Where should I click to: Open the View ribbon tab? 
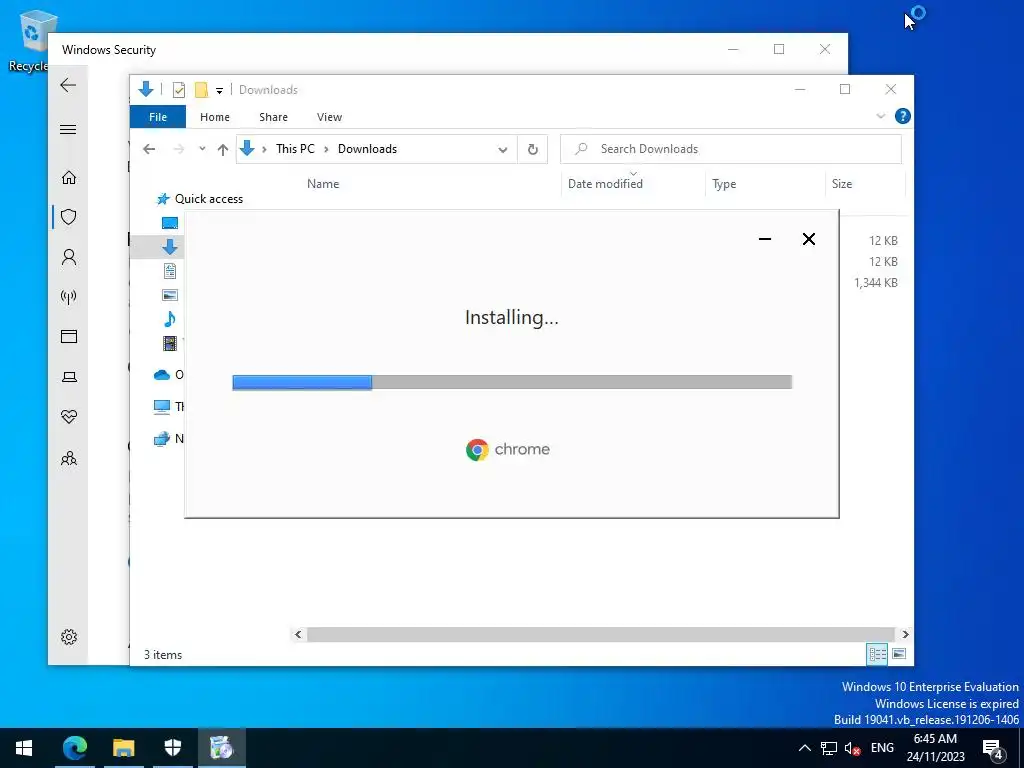click(329, 117)
